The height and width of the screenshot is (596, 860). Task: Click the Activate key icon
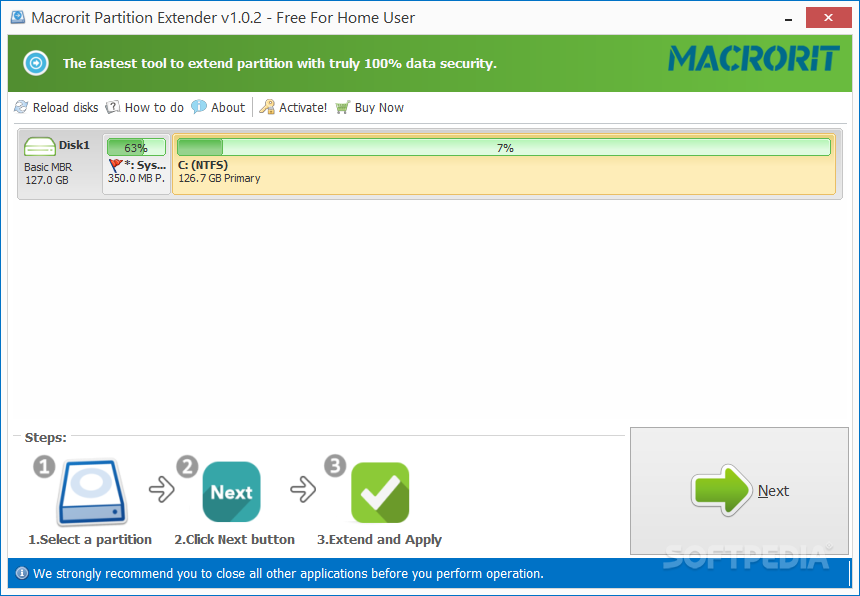(x=267, y=107)
